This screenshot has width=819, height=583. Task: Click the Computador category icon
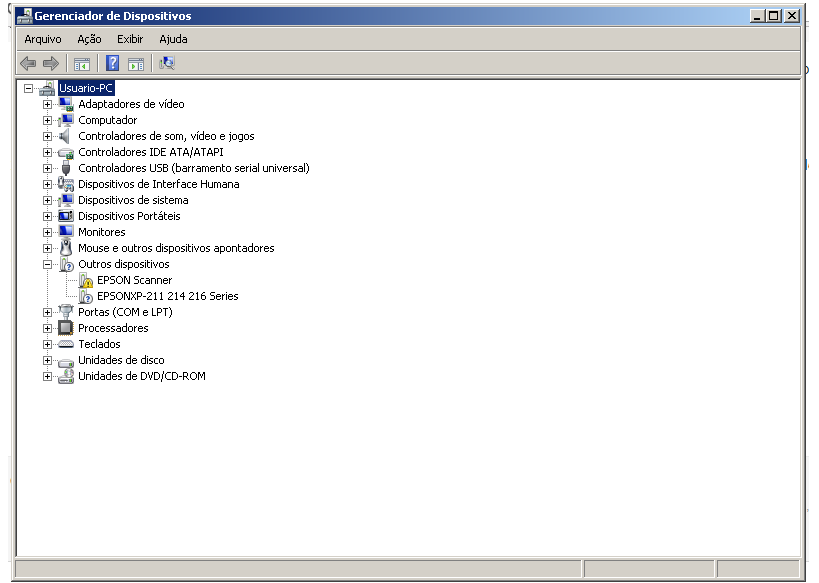click(x=66, y=120)
